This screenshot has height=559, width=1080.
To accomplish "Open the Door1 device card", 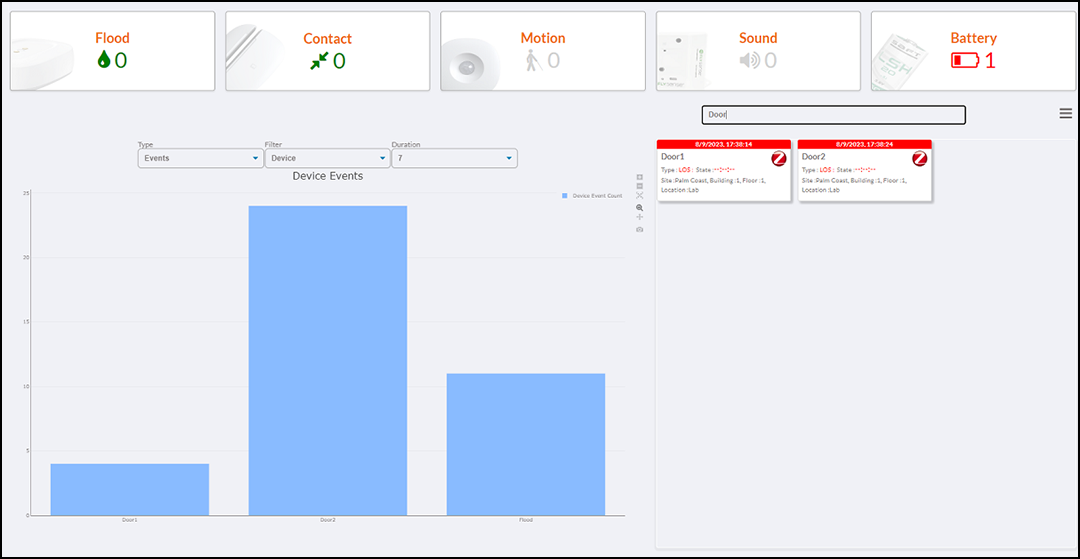I will point(724,171).
